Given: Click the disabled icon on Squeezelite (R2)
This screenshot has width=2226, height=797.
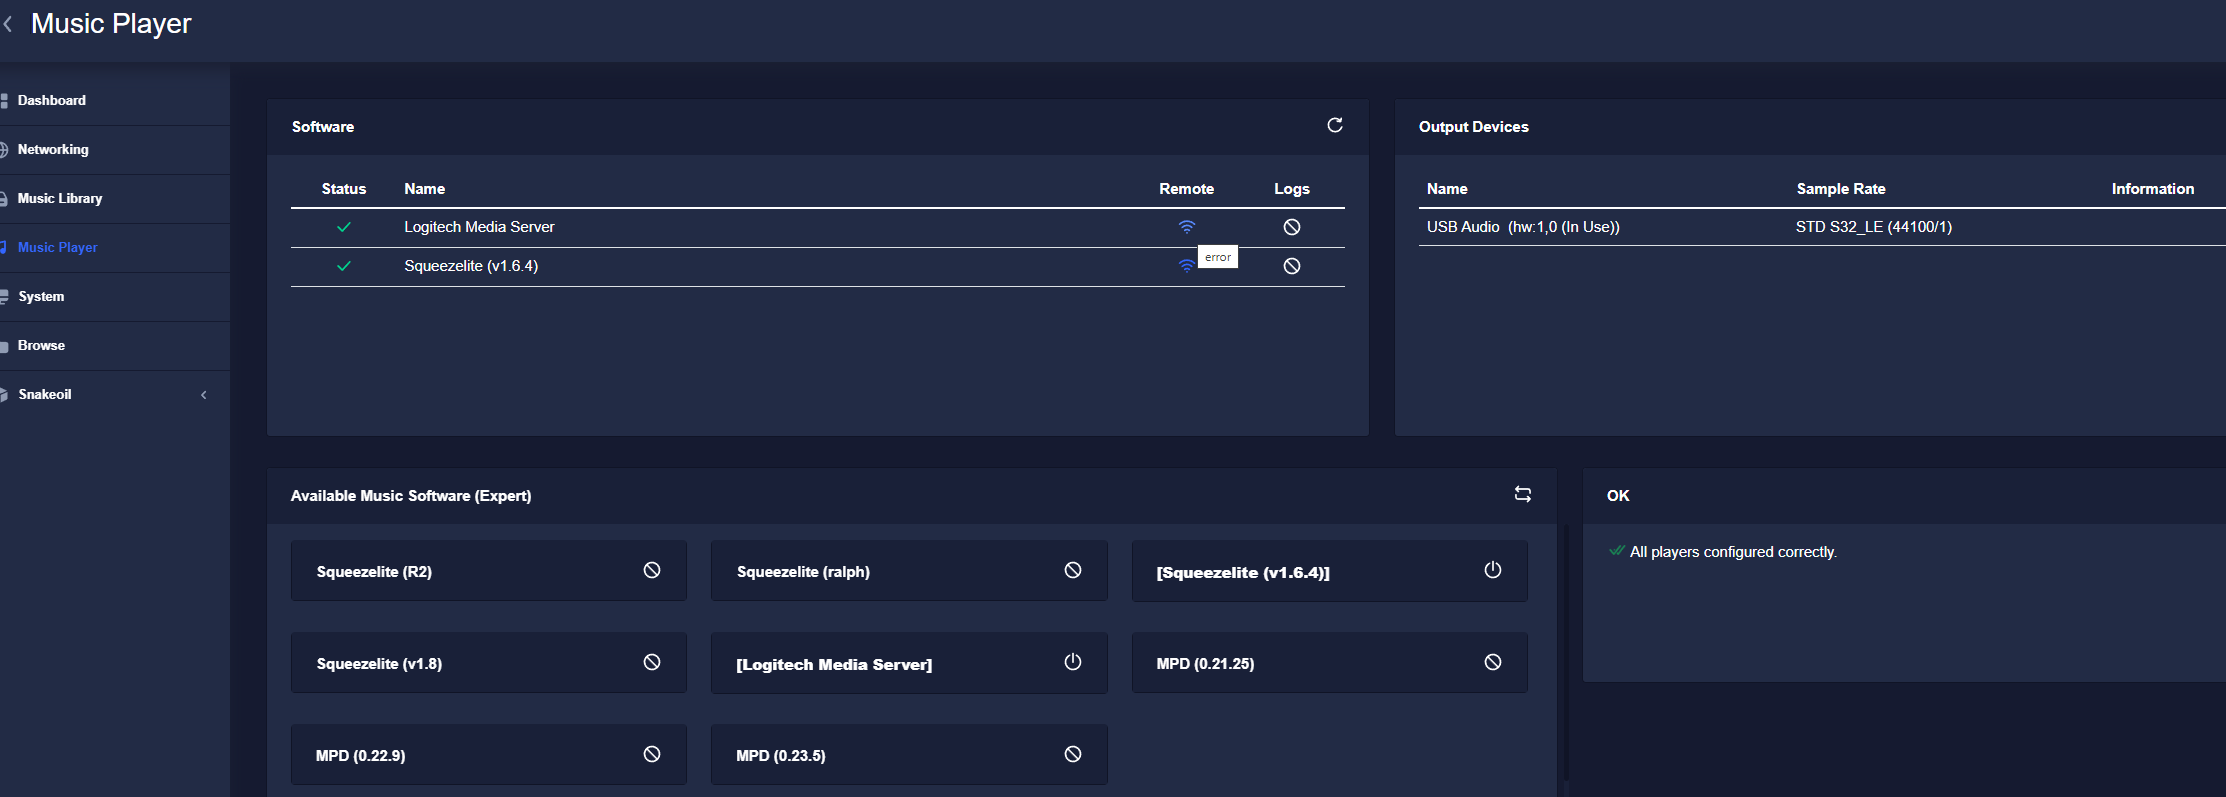Looking at the screenshot, I should click(x=651, y=570).
